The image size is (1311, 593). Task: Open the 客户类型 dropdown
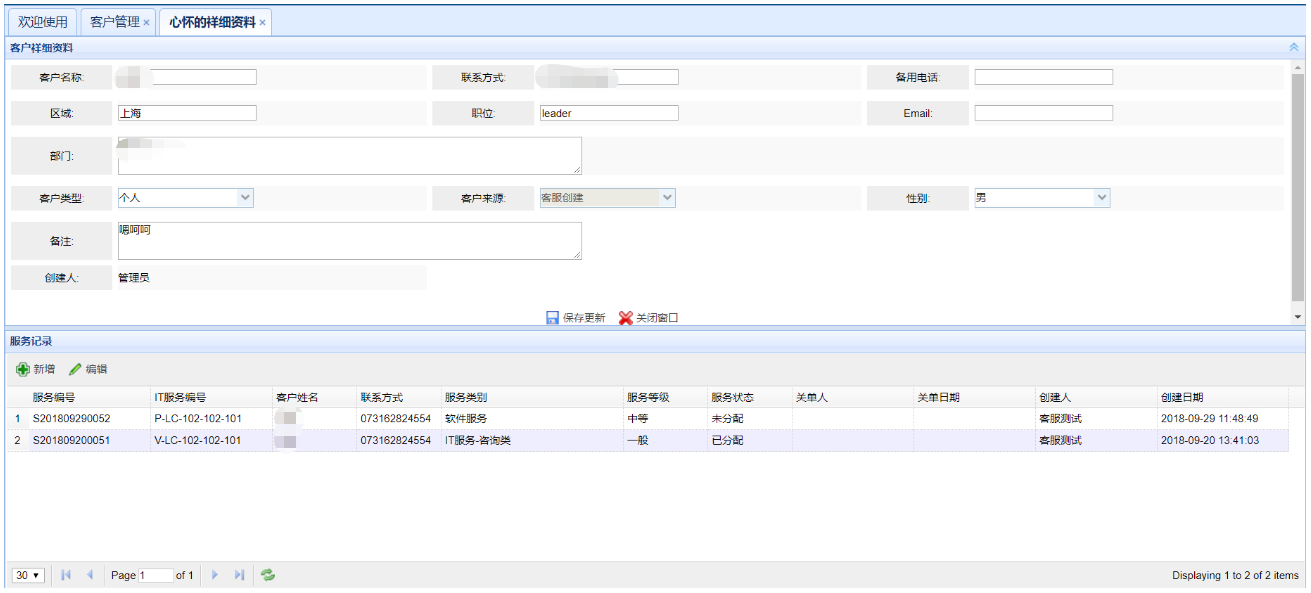[245, 198]
